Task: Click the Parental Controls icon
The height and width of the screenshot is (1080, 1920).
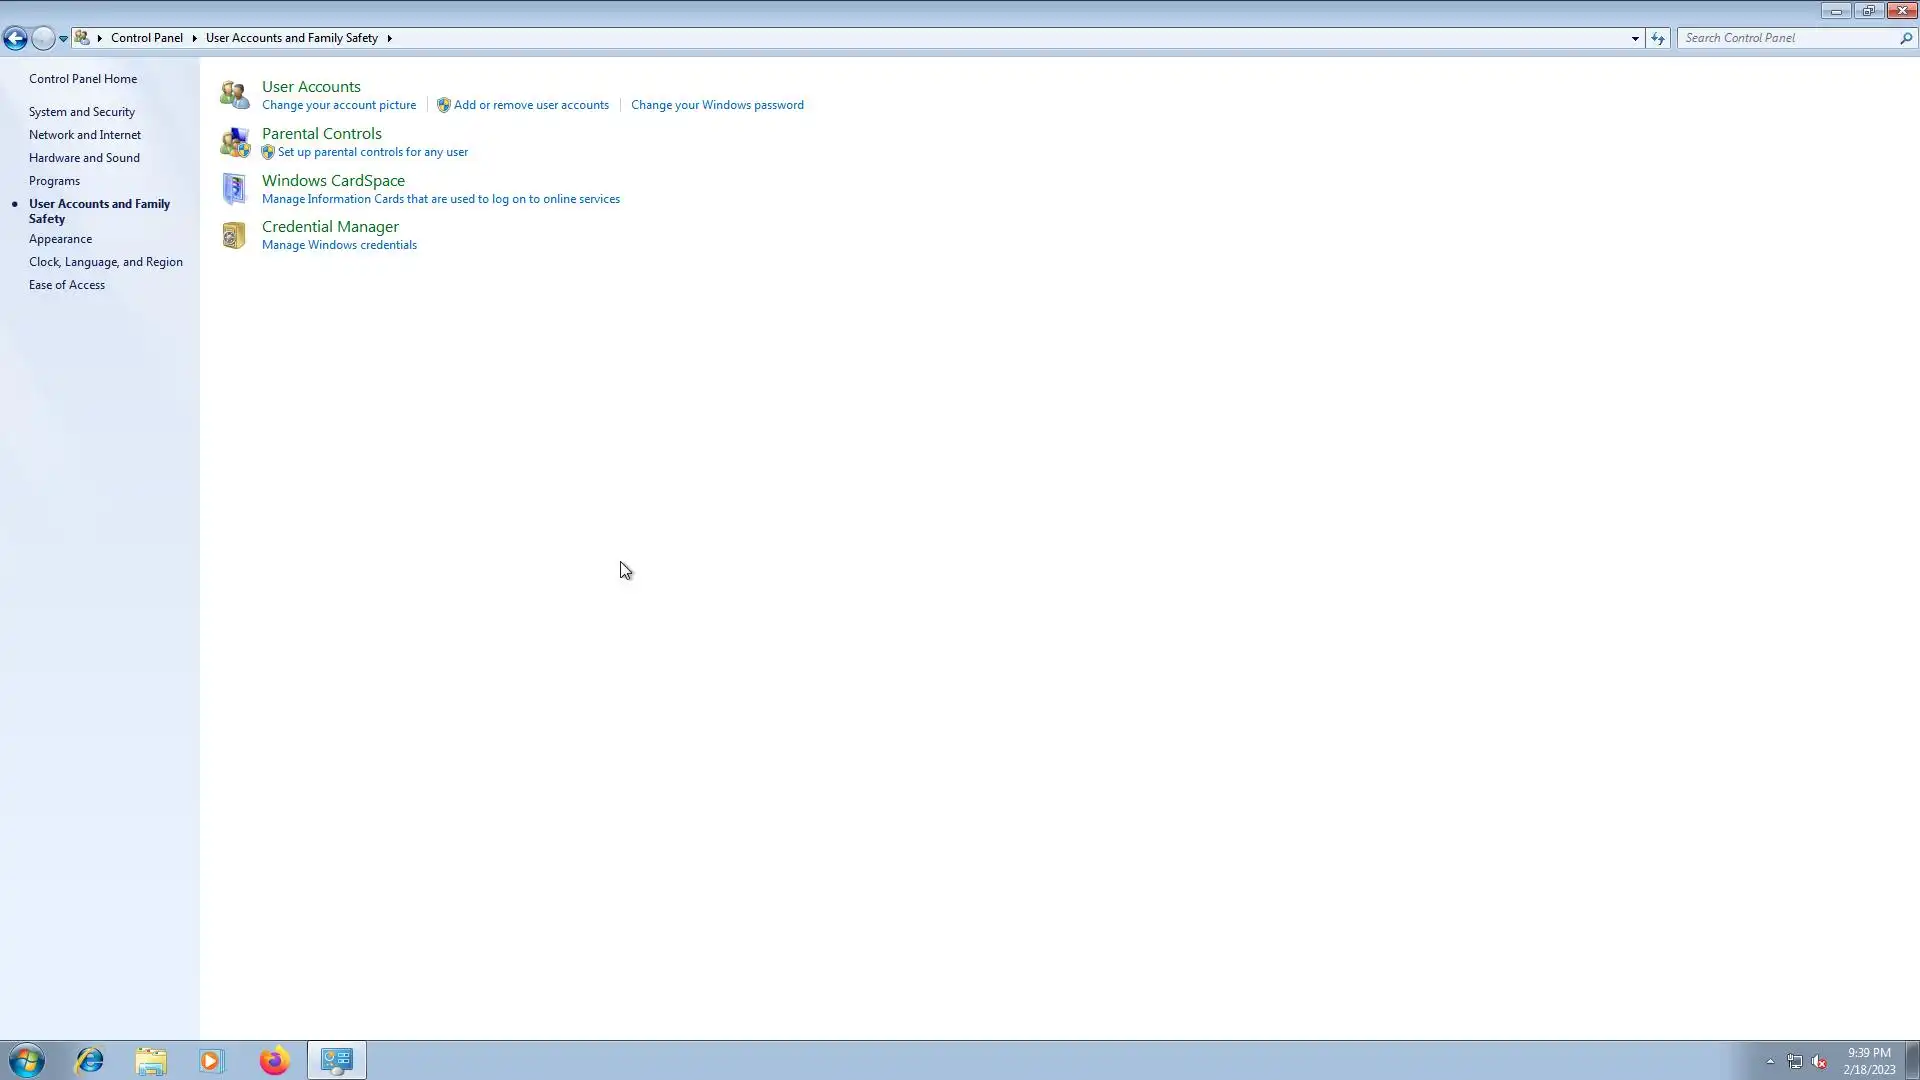Action: [x=234, y=142]
